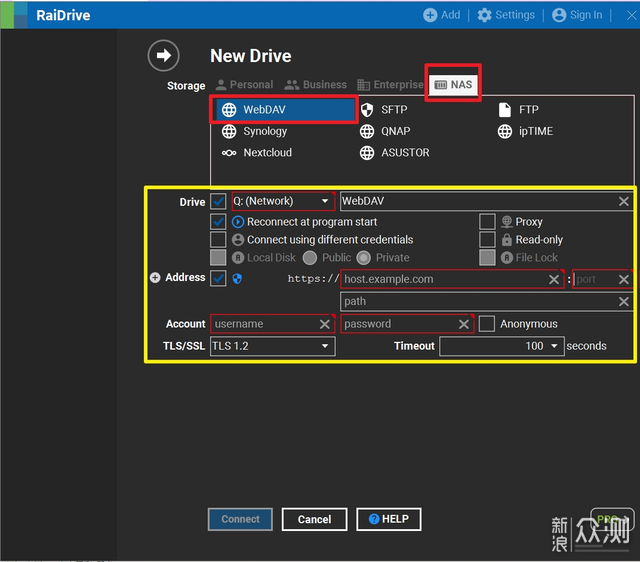The width and height of the screenshot is (640, 562).
Task: Switch to Personal storage tab
Action: click(x=244, y=84)
